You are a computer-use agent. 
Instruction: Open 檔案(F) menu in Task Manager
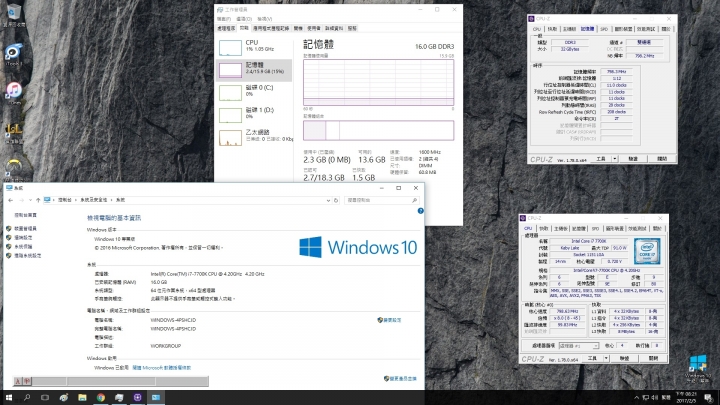pyautogui.click(x=224, y=19)
